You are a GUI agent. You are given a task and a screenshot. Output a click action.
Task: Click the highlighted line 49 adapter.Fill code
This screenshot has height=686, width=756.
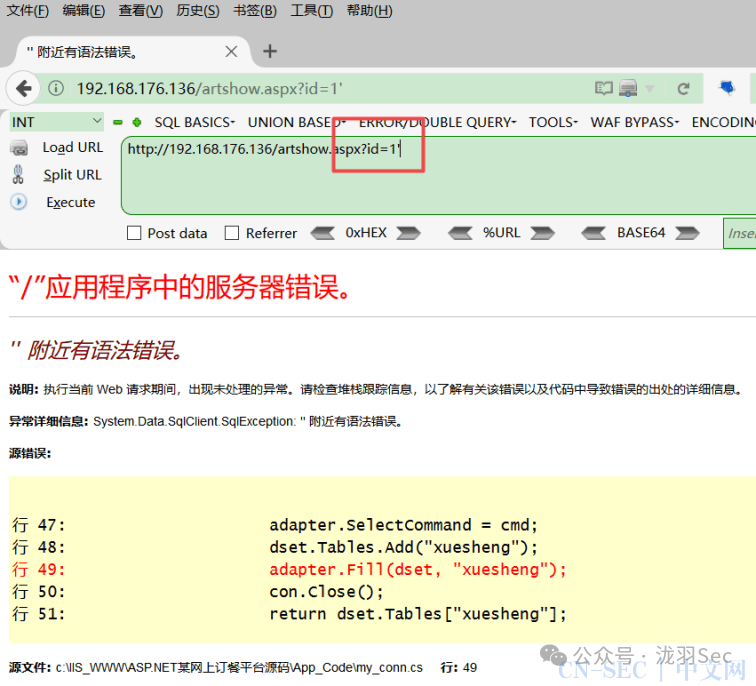(418, 569)
